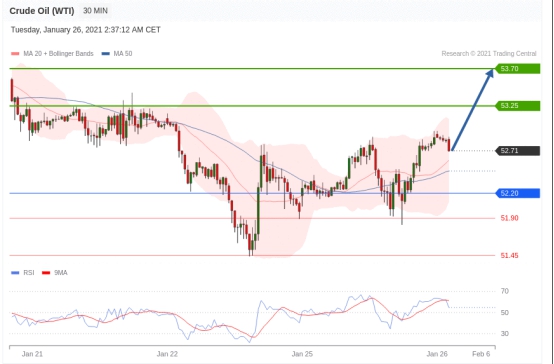Image resolution: width=554 pixels, height=364 pixels.
Task: Click the Jan 21 date axis label
Action: pyautogui.click(x=32, y=354)
